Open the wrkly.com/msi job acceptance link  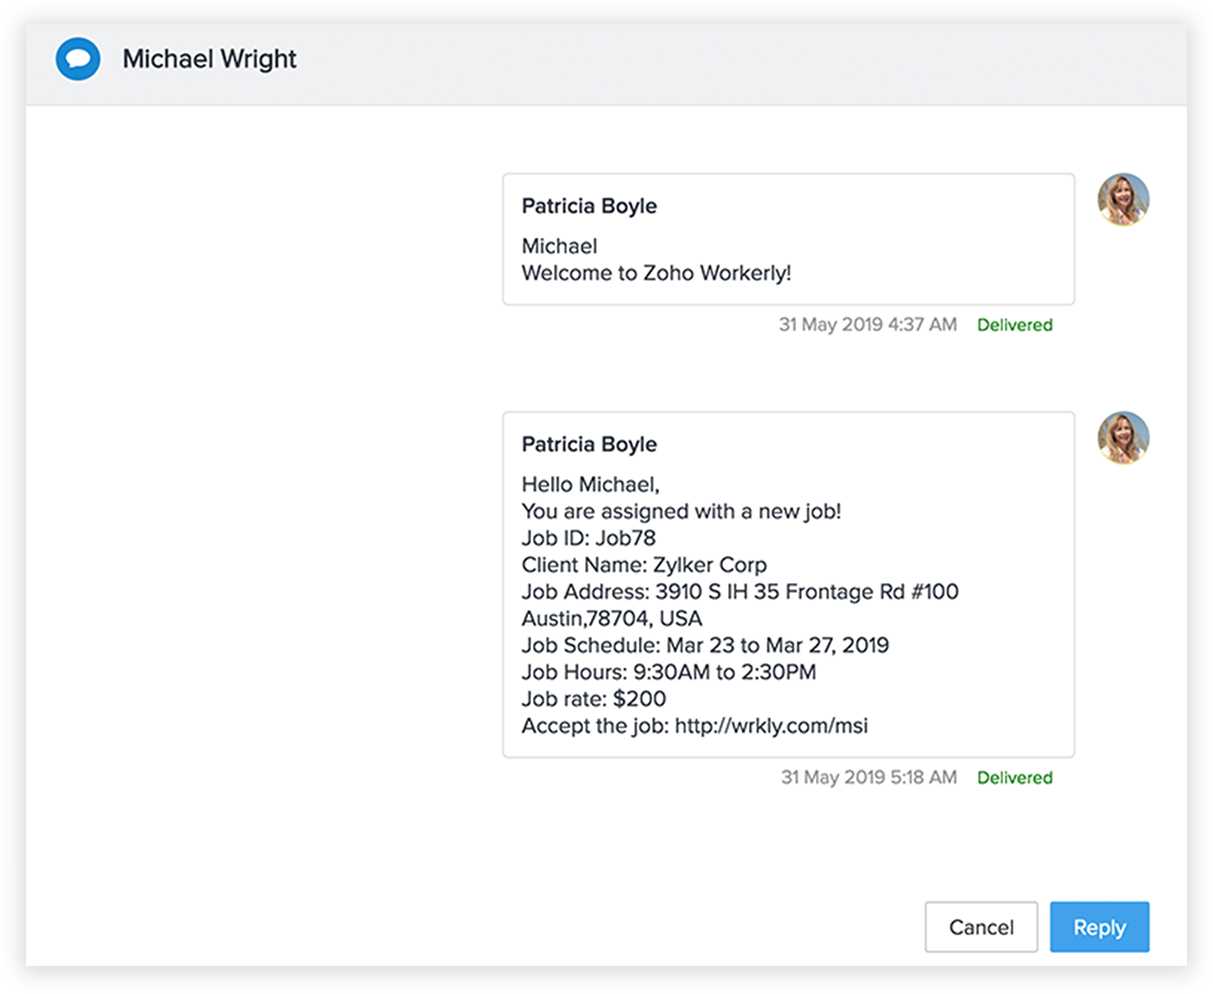(771, 726)
